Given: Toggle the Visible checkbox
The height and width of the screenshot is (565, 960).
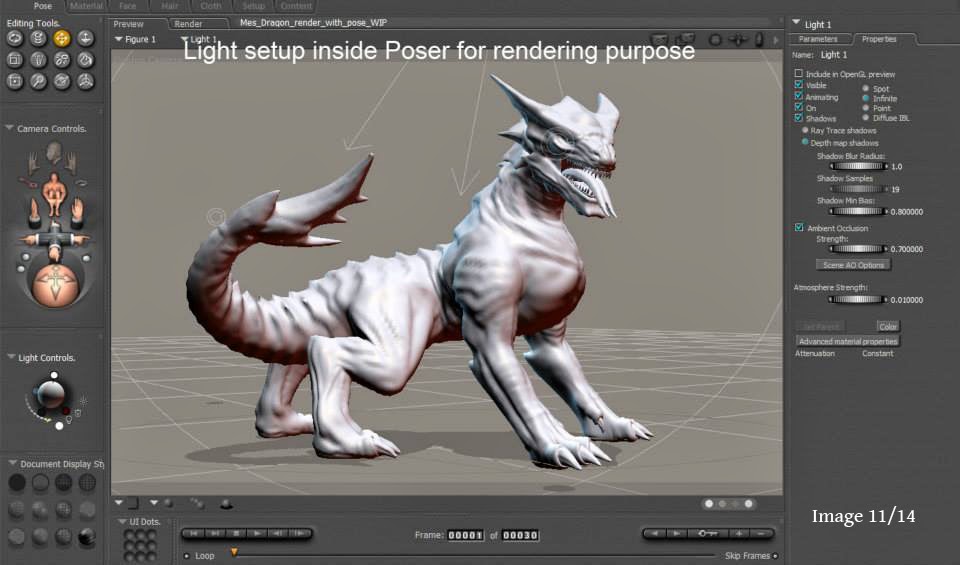Looking at the screenshot, I should (798, 84).
